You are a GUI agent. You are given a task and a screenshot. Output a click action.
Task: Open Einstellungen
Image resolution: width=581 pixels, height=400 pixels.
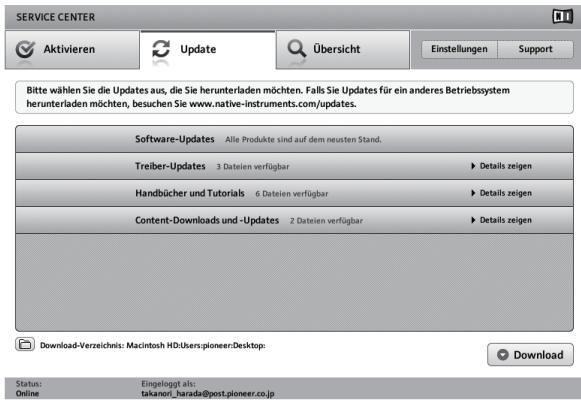tap(459, 49)
